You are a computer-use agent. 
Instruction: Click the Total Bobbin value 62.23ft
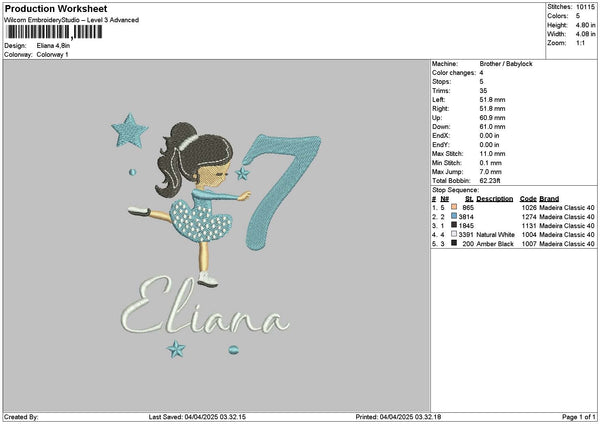490,181
